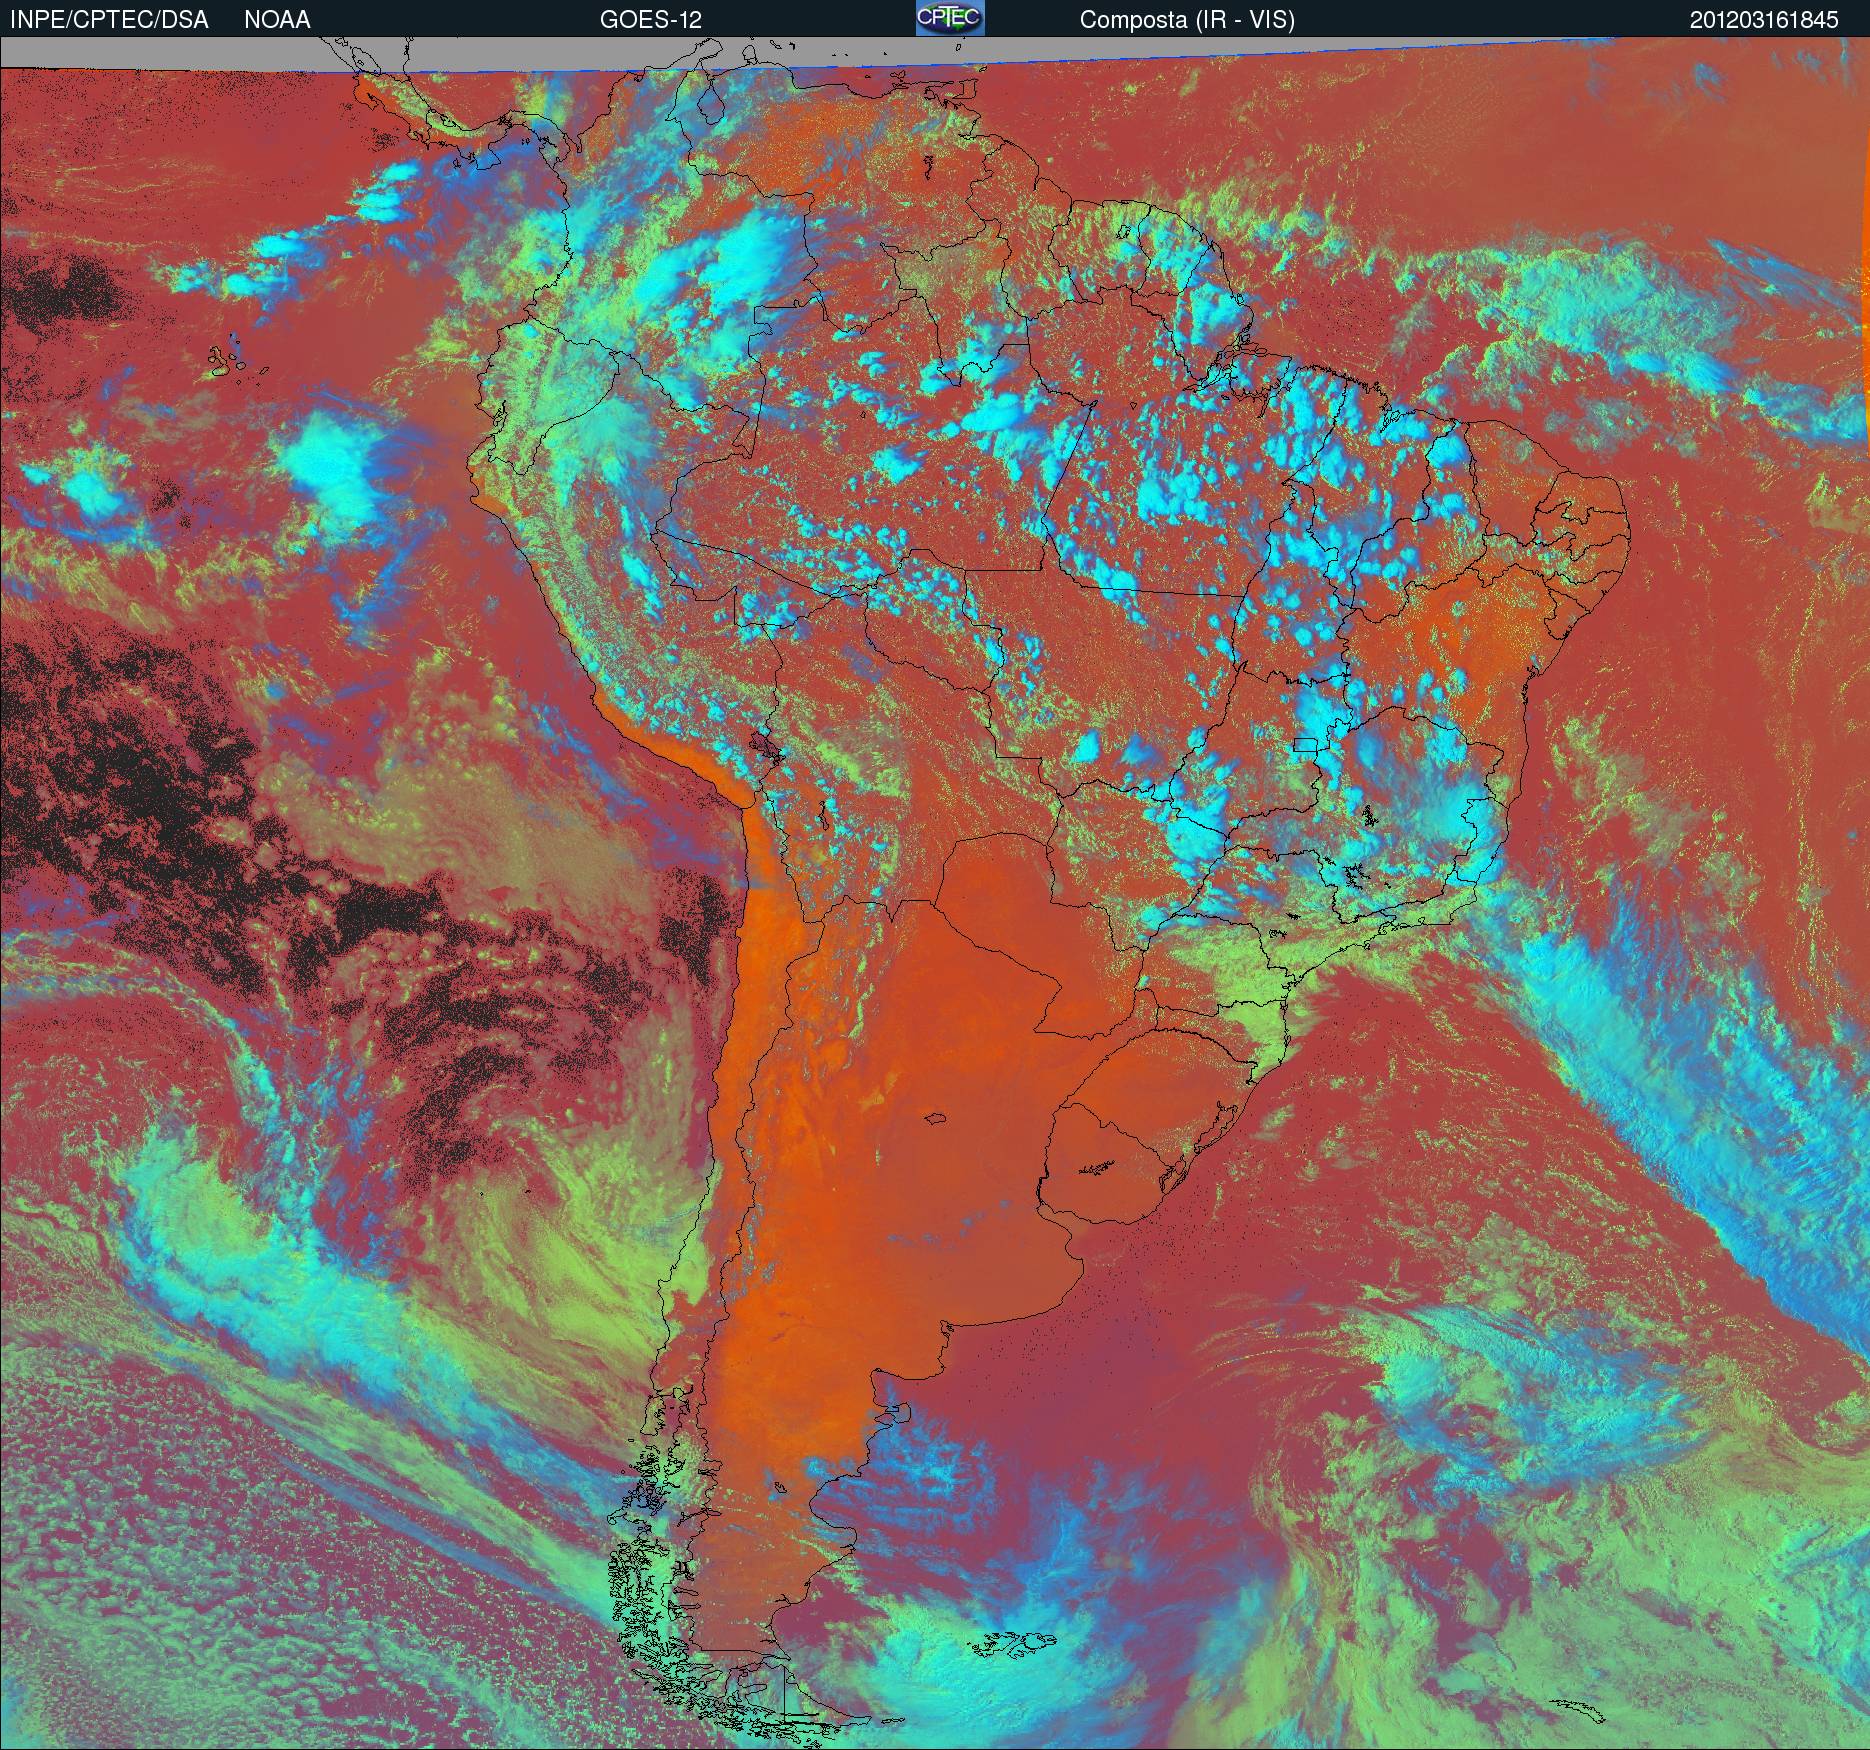Select the INPE/CPTEC/DSA header text

[x=109, y=20]
